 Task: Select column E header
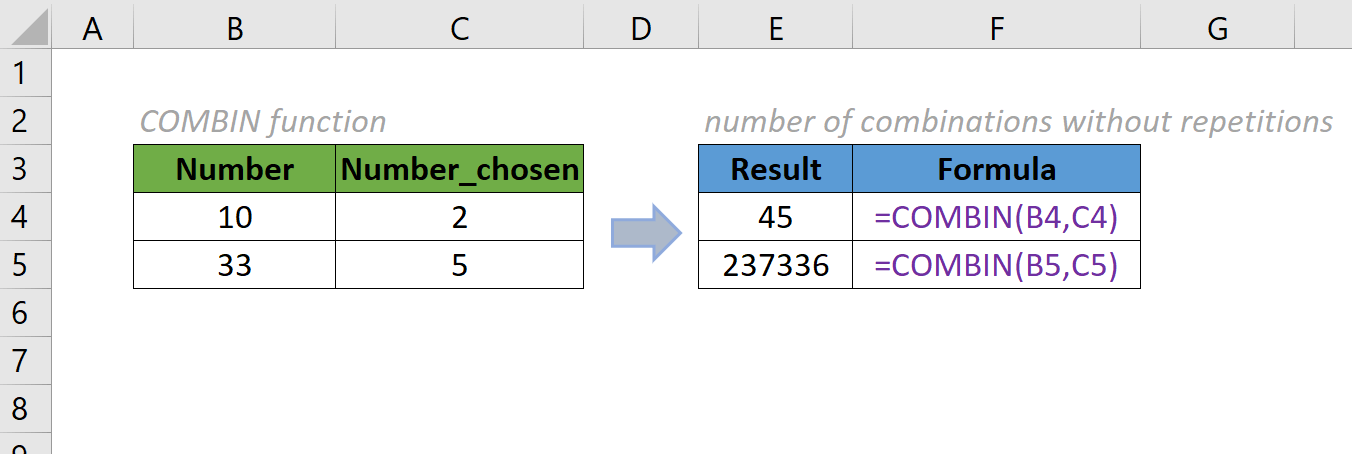point(775,30)
